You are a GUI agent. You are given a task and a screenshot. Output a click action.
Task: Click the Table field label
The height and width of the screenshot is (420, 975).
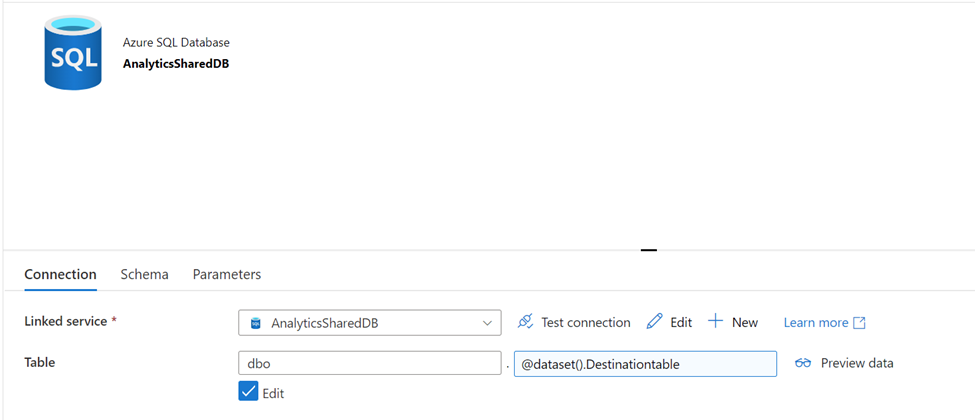point(40,362)
